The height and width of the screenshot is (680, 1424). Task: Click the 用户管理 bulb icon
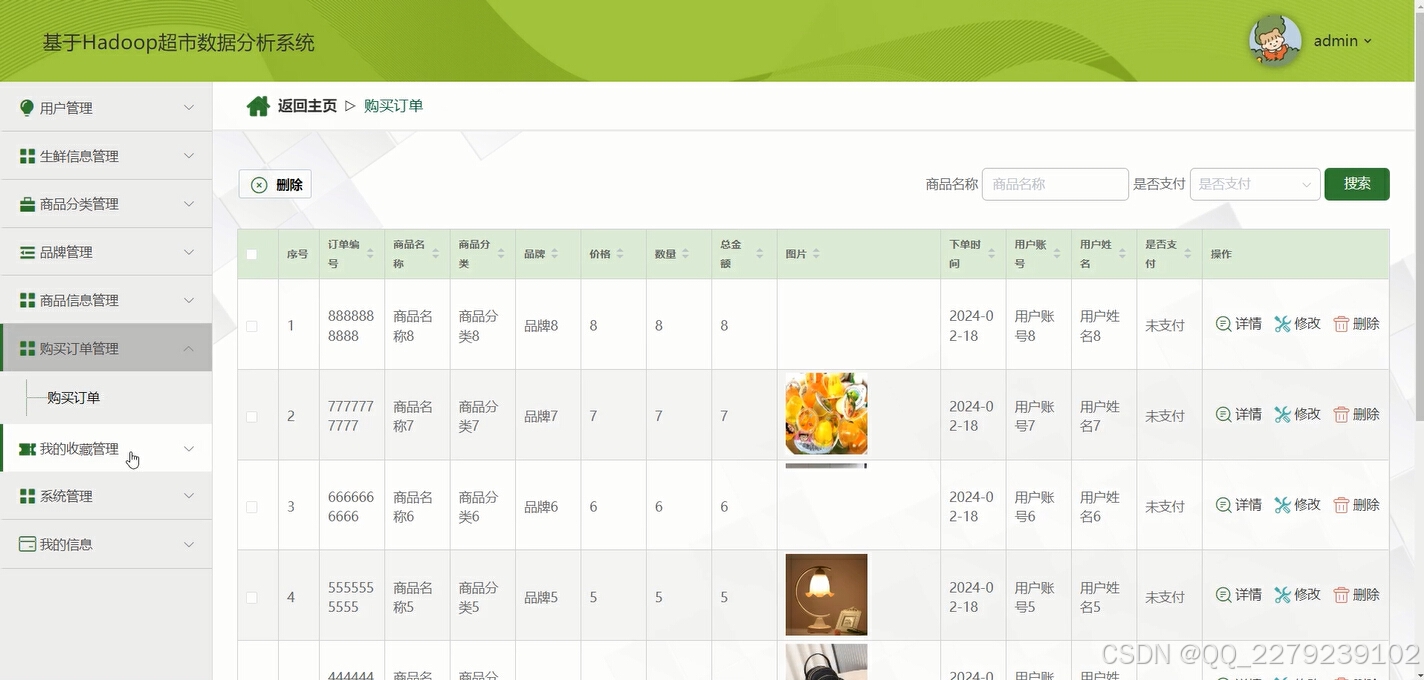point(27,108)
